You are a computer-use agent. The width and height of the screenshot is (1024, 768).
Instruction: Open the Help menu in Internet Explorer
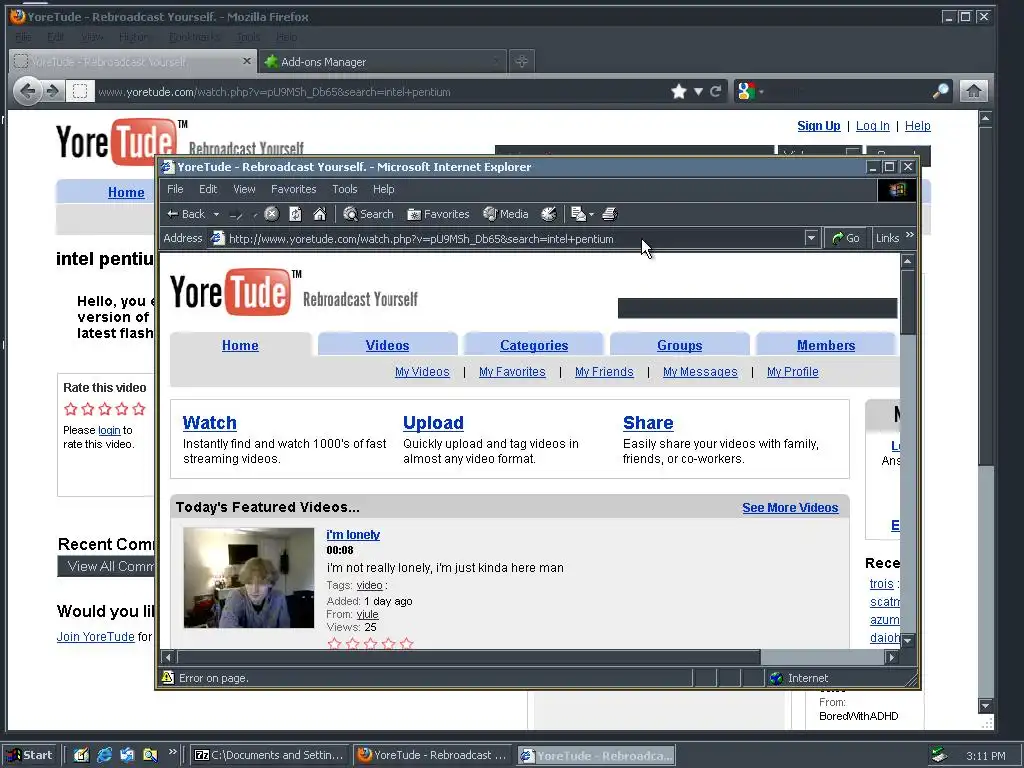click(x=384, y=189)
